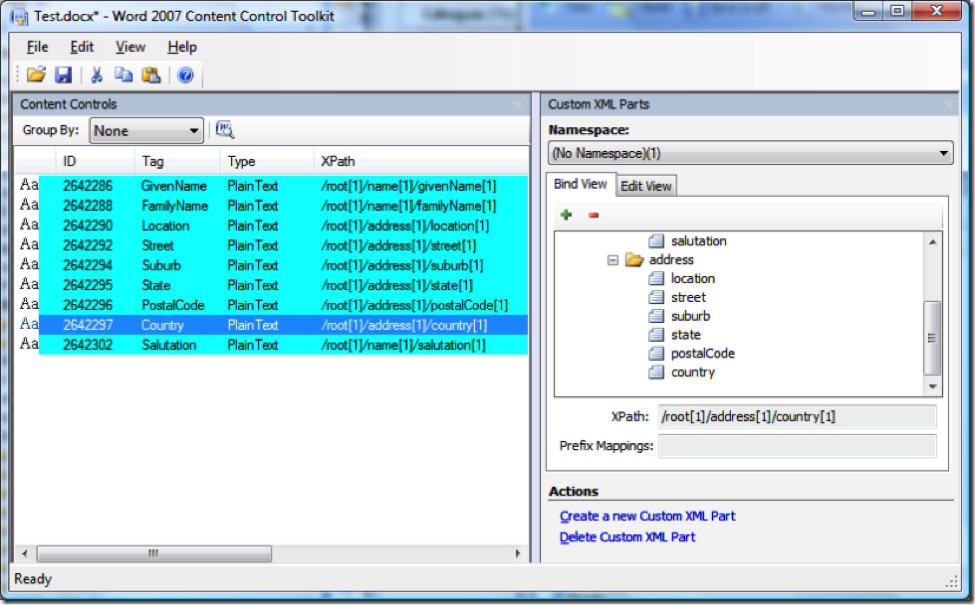Switch to the Edit View tab
Image resolution: width=975 pixels, height=605 pixels.
point(646,186)
